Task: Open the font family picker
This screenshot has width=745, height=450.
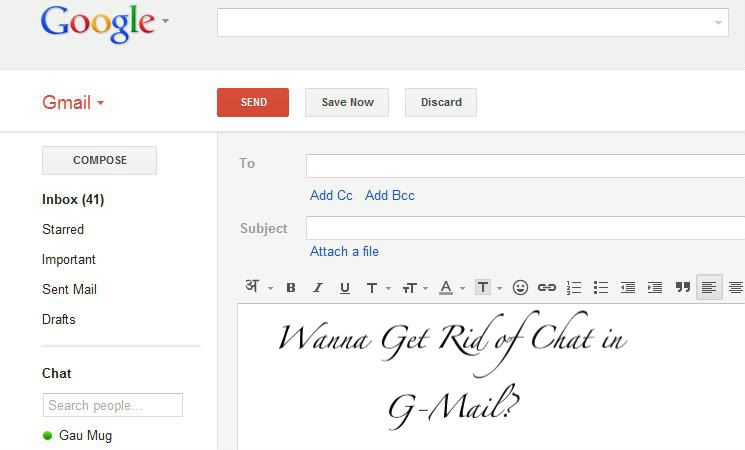Action: [x=372, y=287]
